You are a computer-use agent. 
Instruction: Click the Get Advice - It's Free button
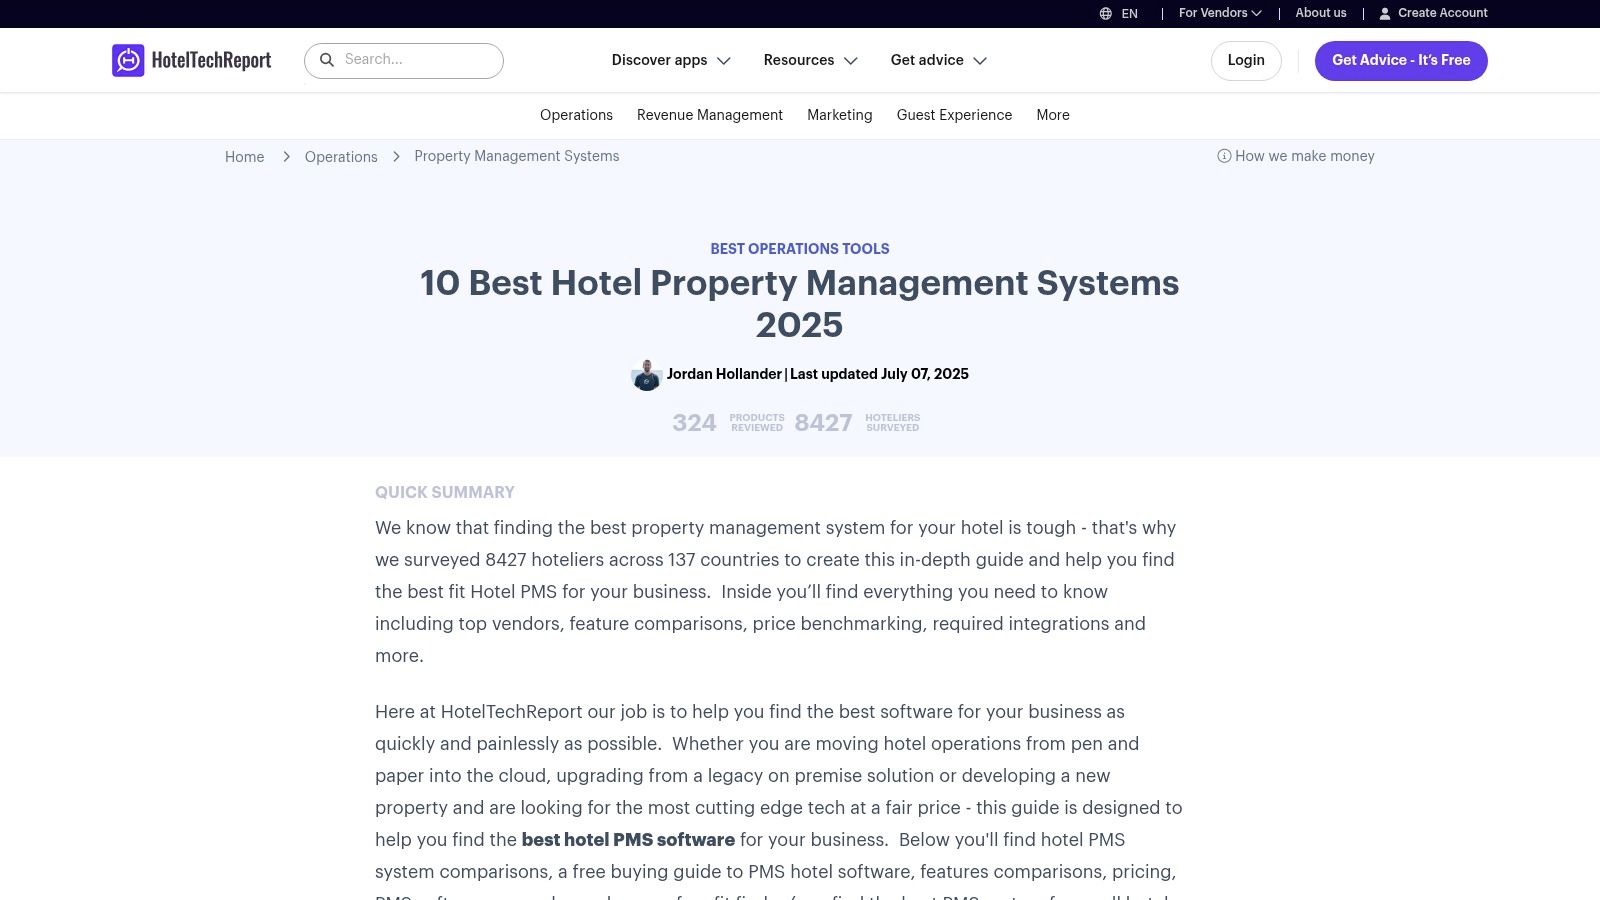pyautogui.click(x=1401, y=61)
